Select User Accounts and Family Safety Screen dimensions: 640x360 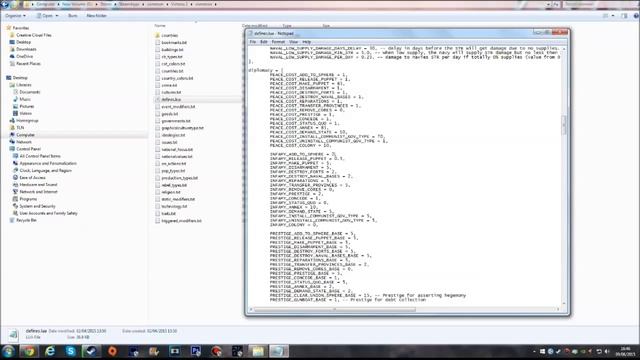[48, 213]
